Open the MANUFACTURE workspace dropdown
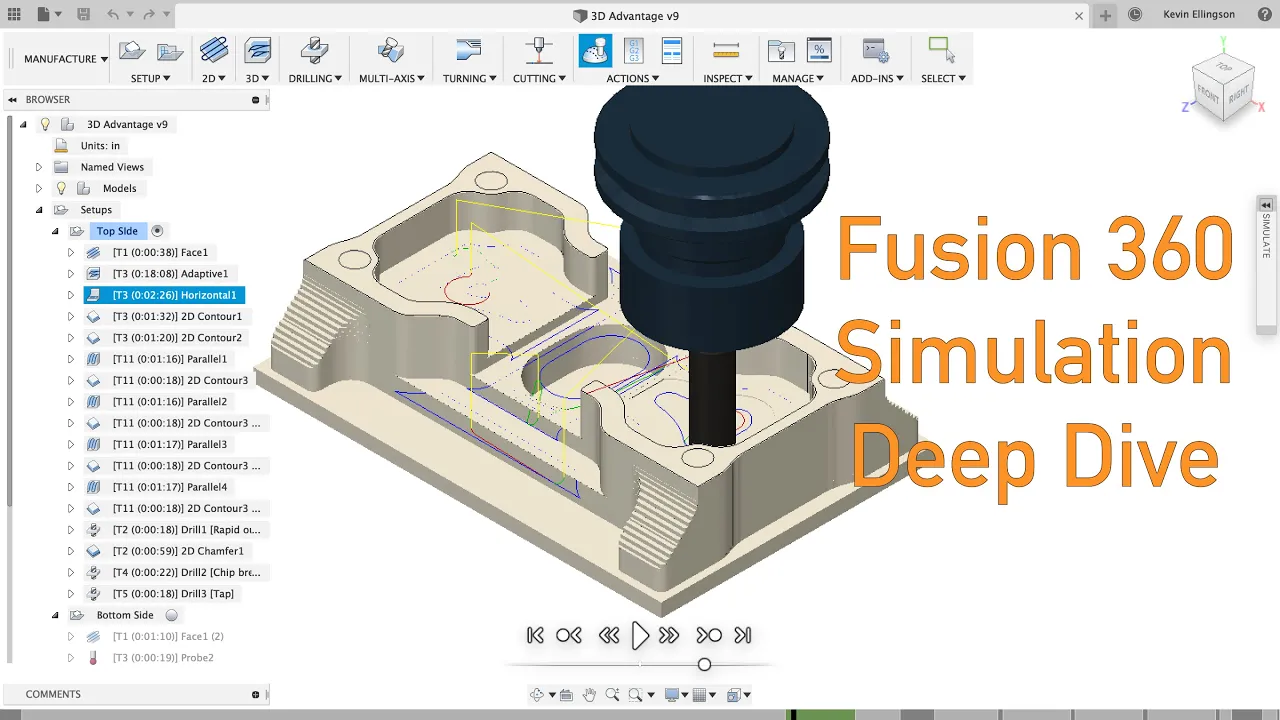Screen dimensions: 1280x720 click(66, 59)
